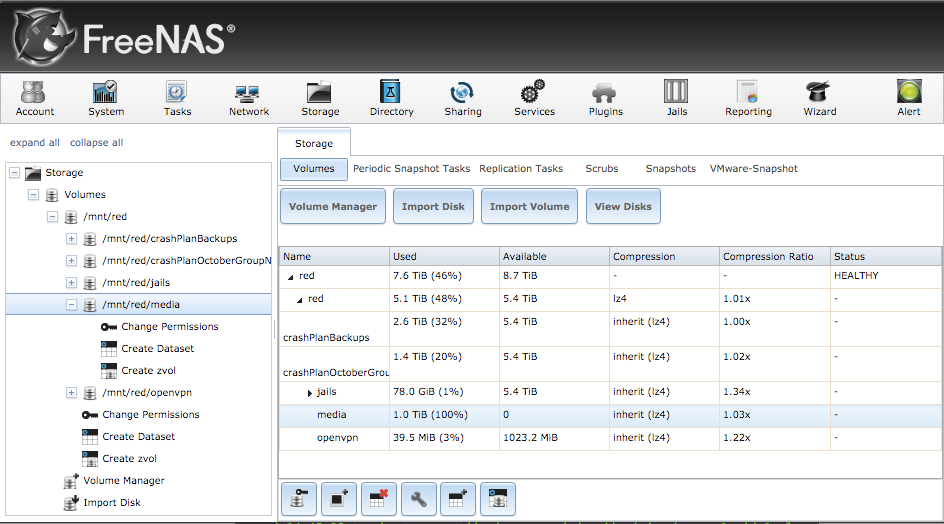Click the wrench edit options icon button
The height and width of the screenshot is (524, 944).
[418, 499]
